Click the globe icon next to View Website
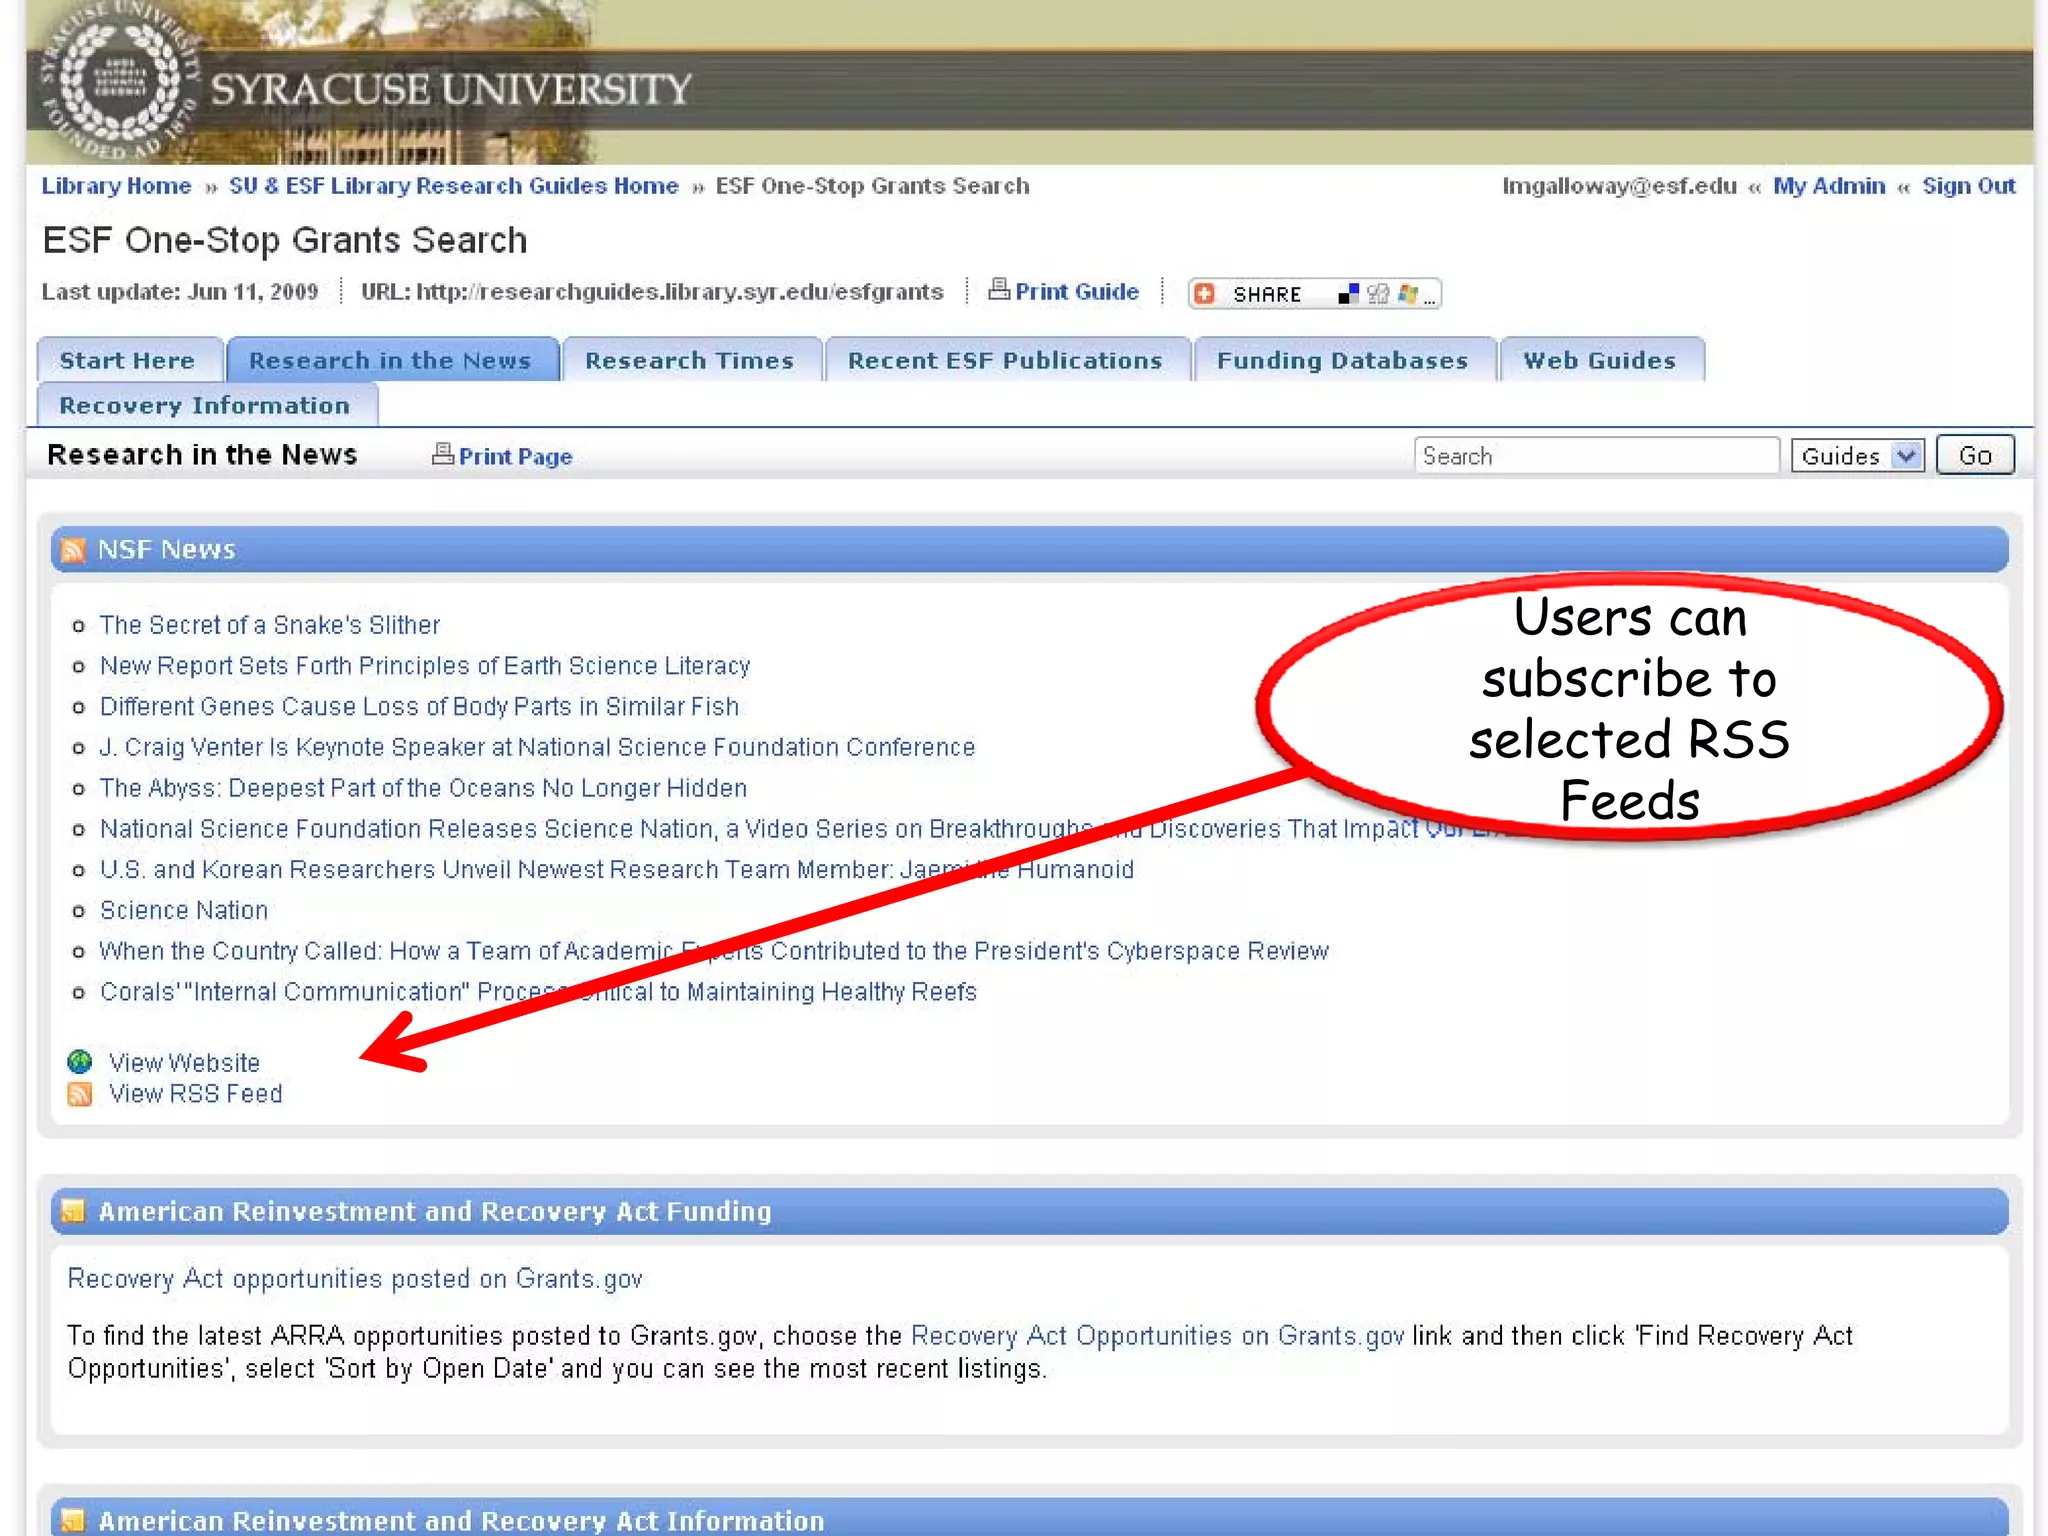 [80, 1062]
